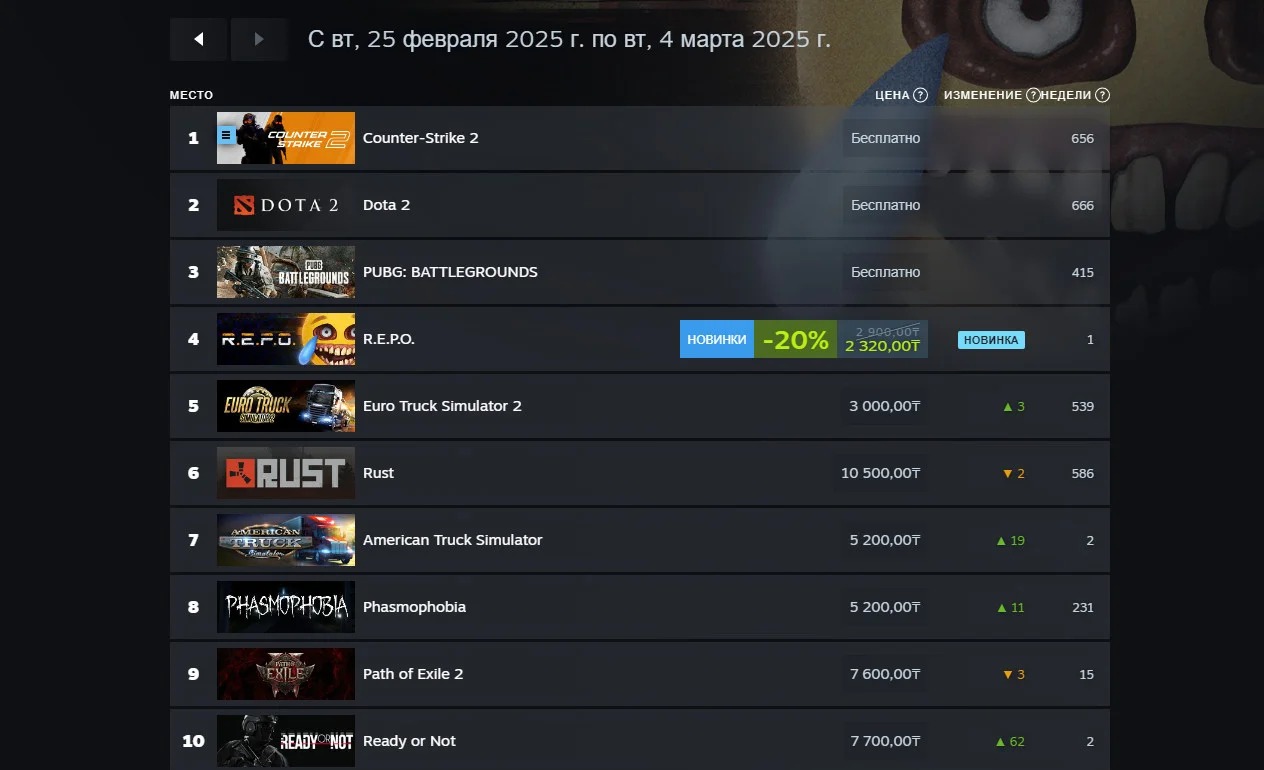Click the Новинка badge in change column
The image size is (1264, 770).
[991, 340]
